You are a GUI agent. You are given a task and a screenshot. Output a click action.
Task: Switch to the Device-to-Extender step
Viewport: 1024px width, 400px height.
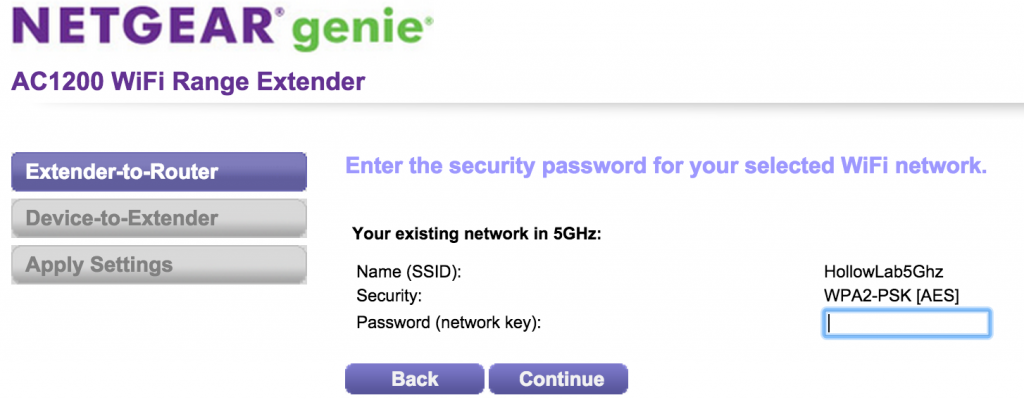[x=158, y=218]
